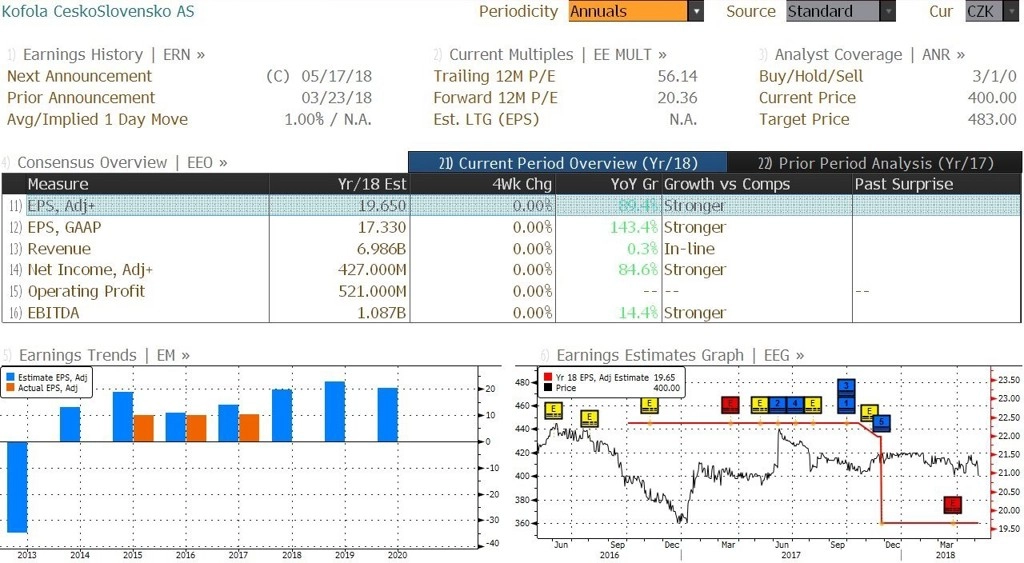The width and height of the screenshot is (1024, 563).
Task: Open Earnings Trends EM link
Action: point(104,355)
